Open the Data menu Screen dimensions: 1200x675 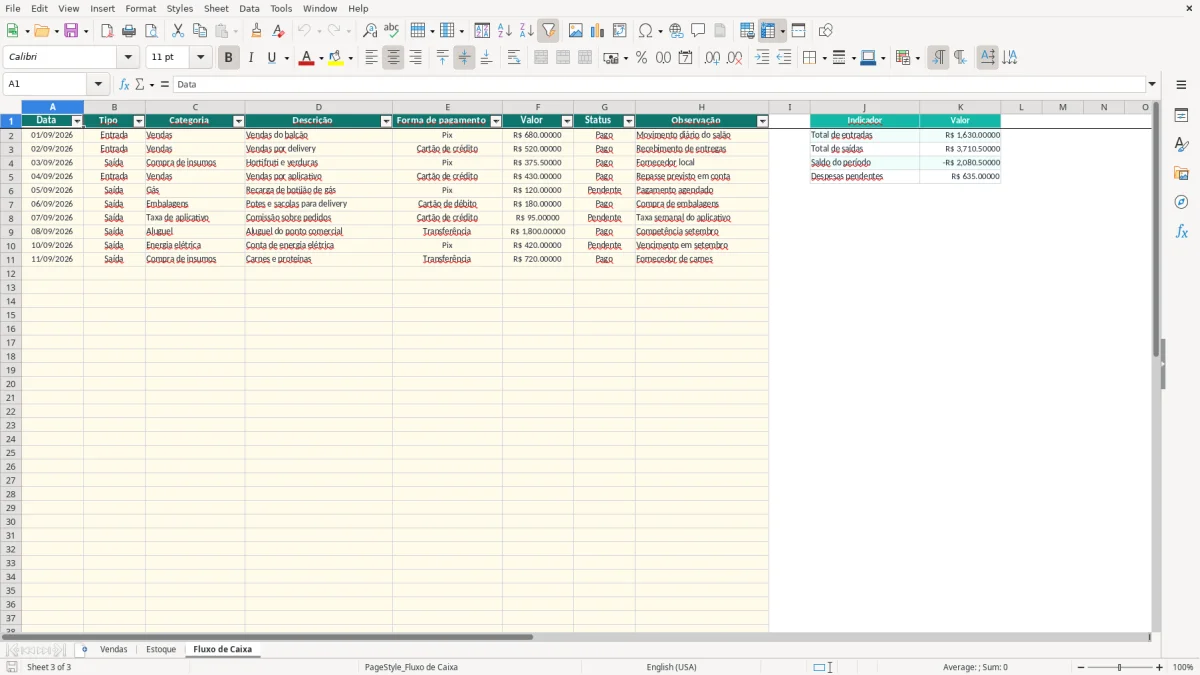[249, 8]
